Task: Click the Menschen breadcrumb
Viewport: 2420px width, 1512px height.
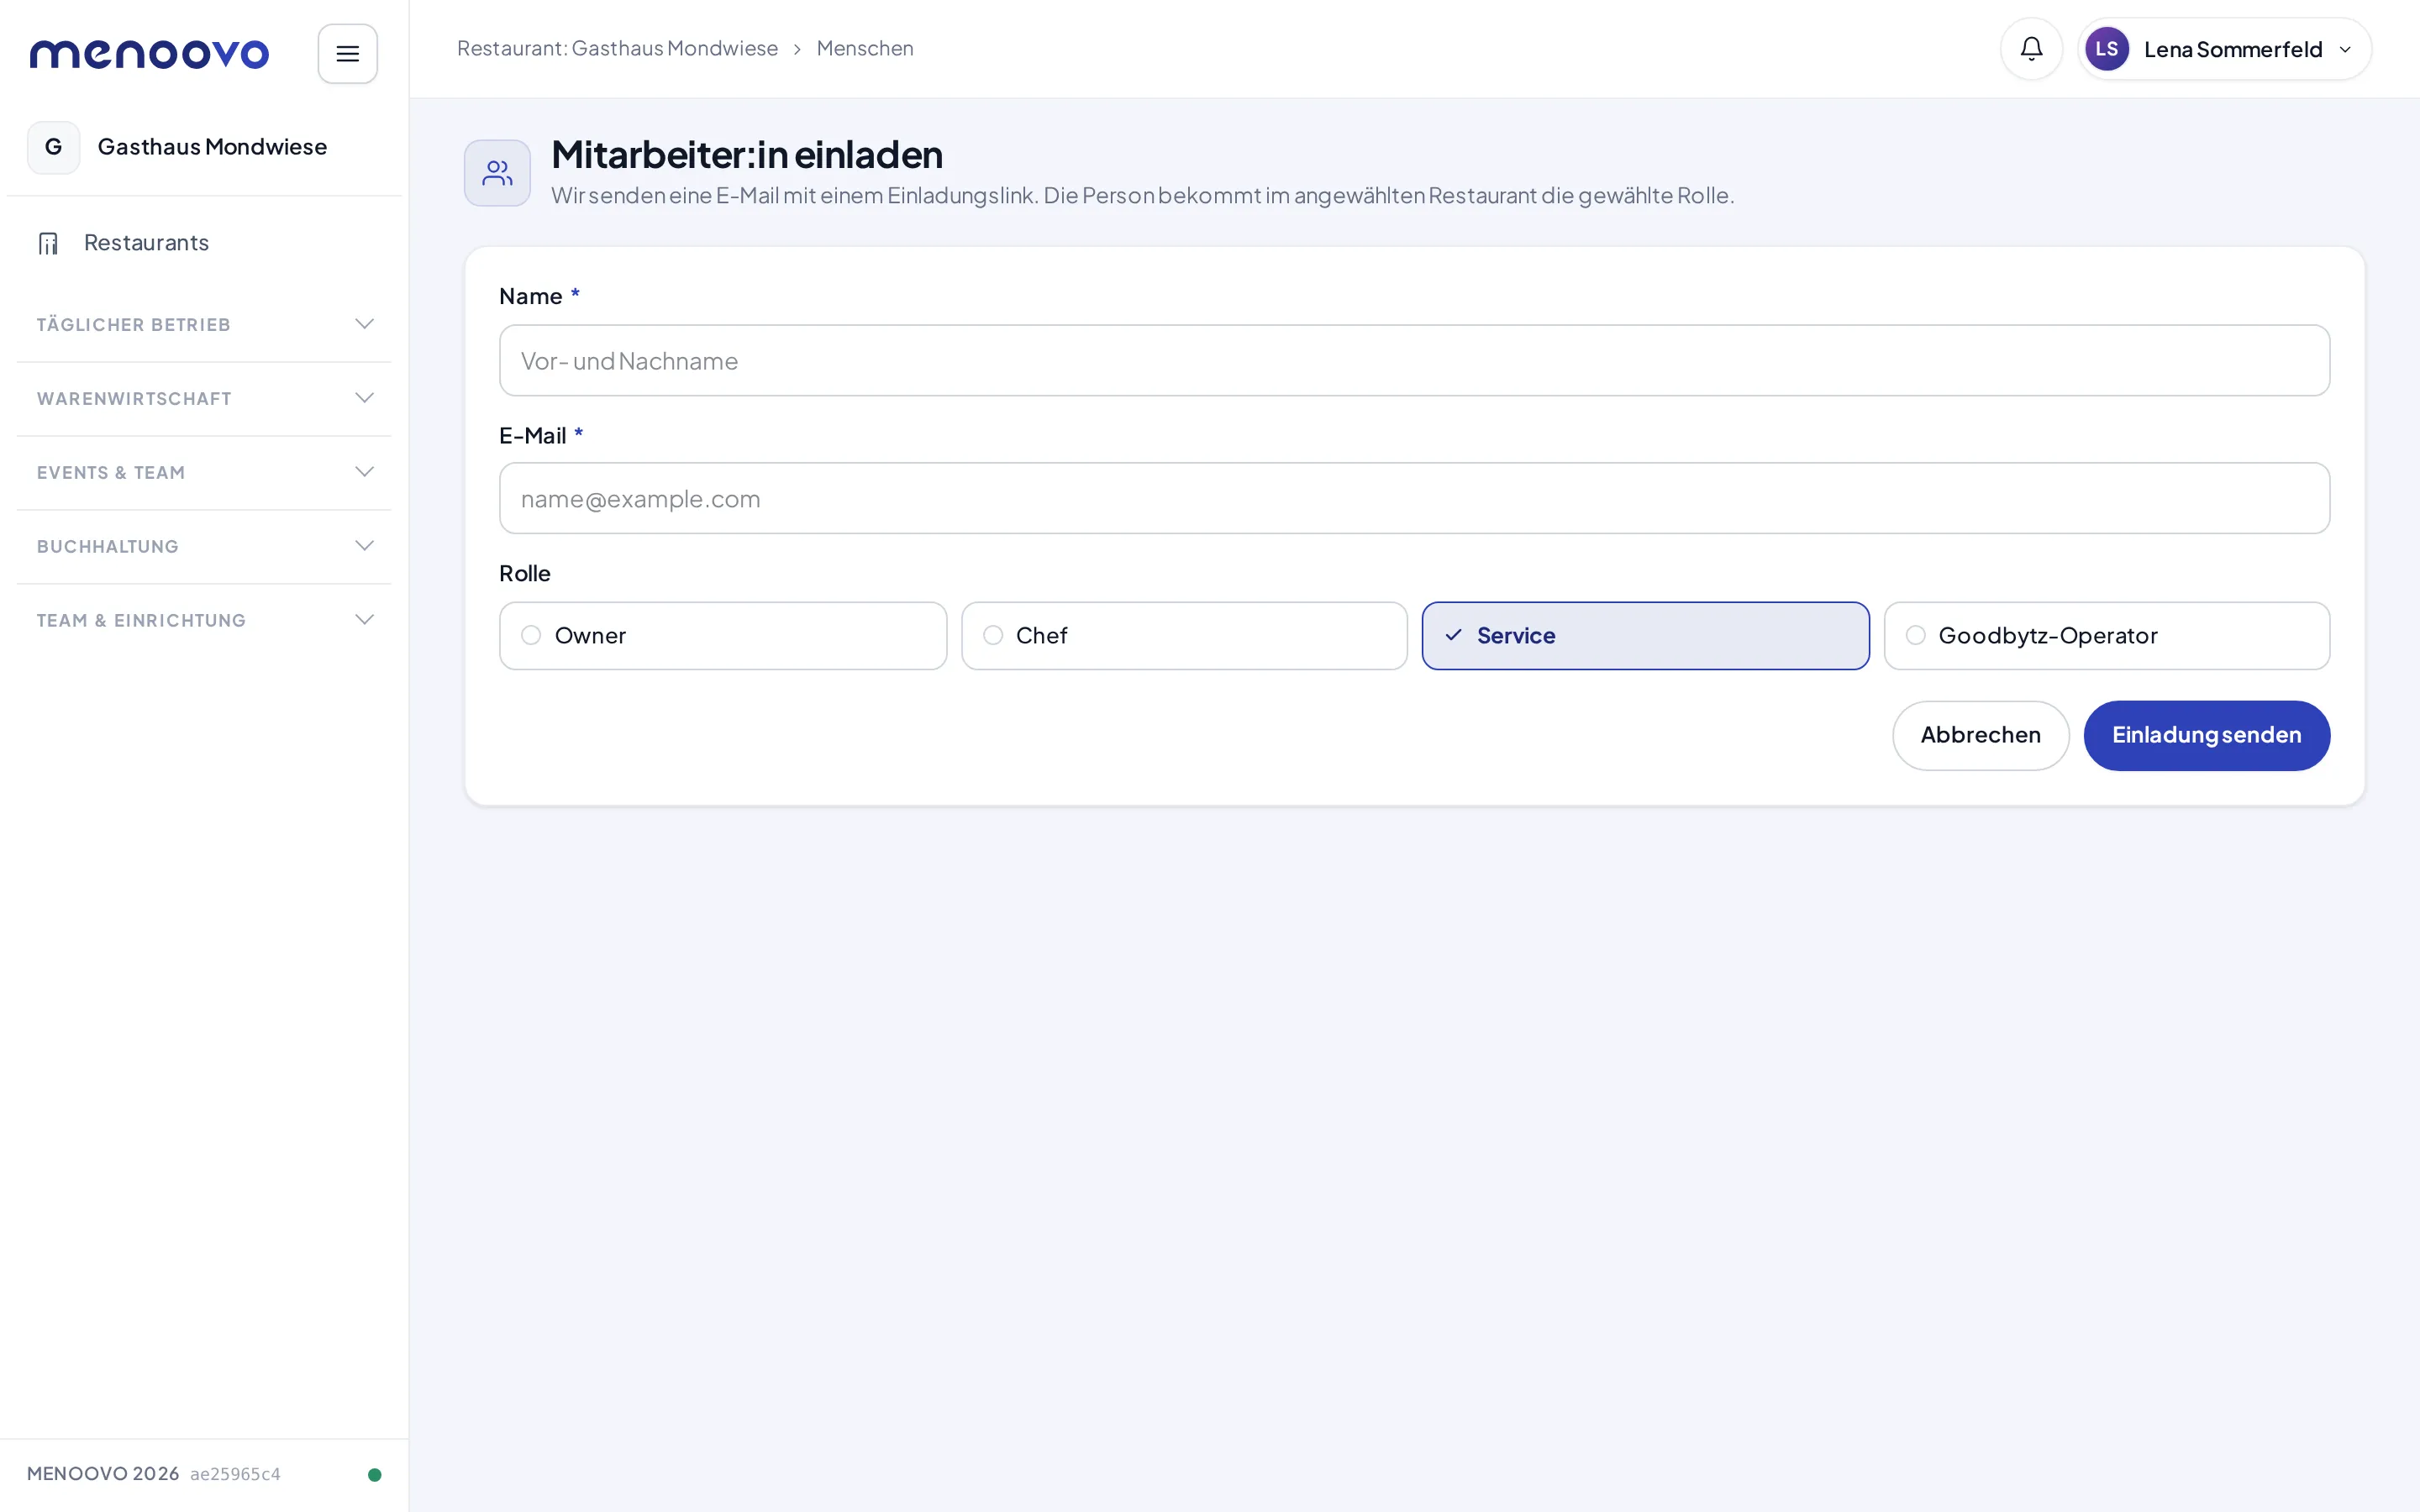Action: (865, 48)
